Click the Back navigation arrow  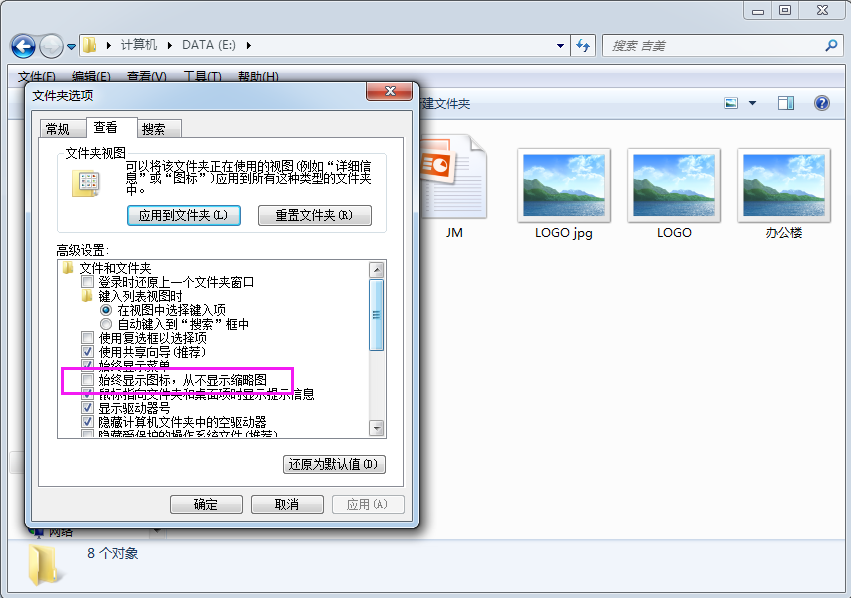23,46
